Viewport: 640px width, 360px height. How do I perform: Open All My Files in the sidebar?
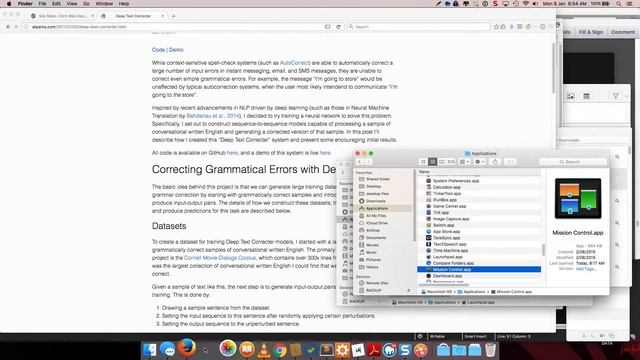pos(376,216)
